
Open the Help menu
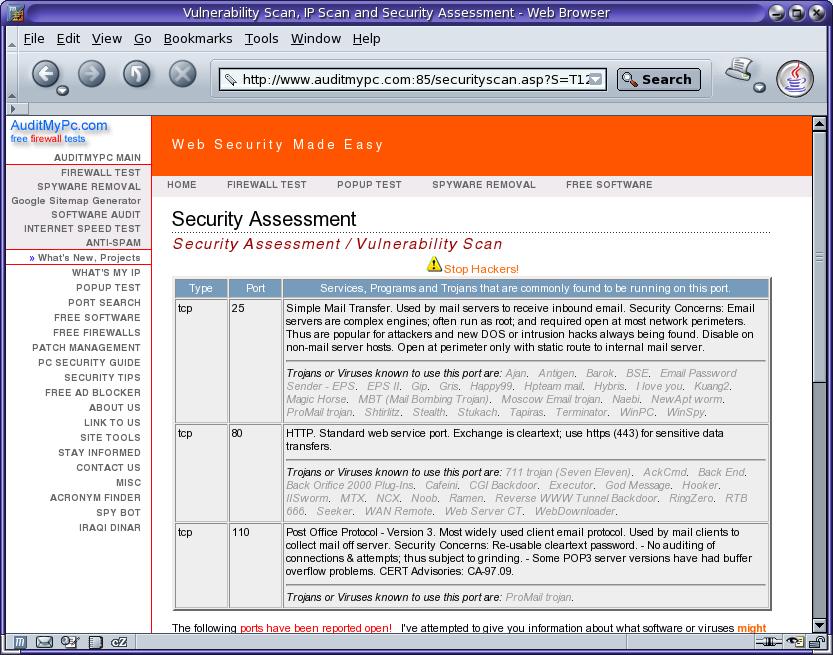367,39
